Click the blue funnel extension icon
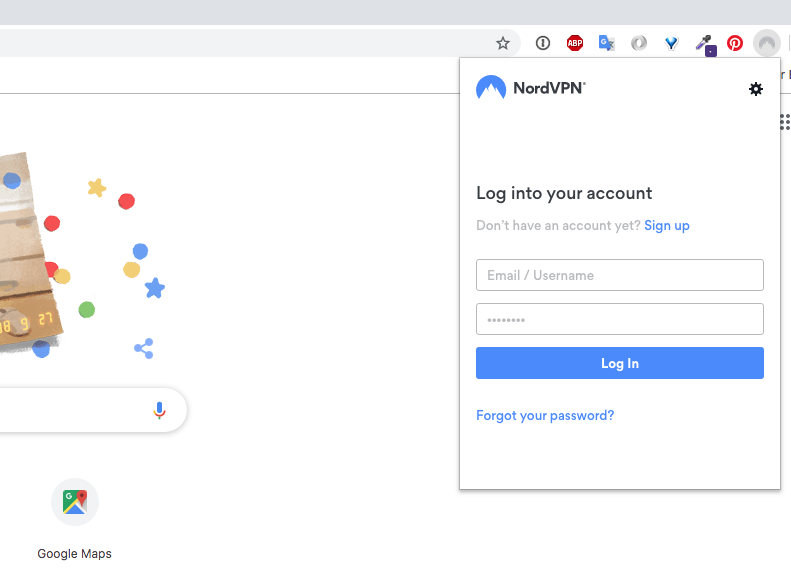 tap(671, 43)
